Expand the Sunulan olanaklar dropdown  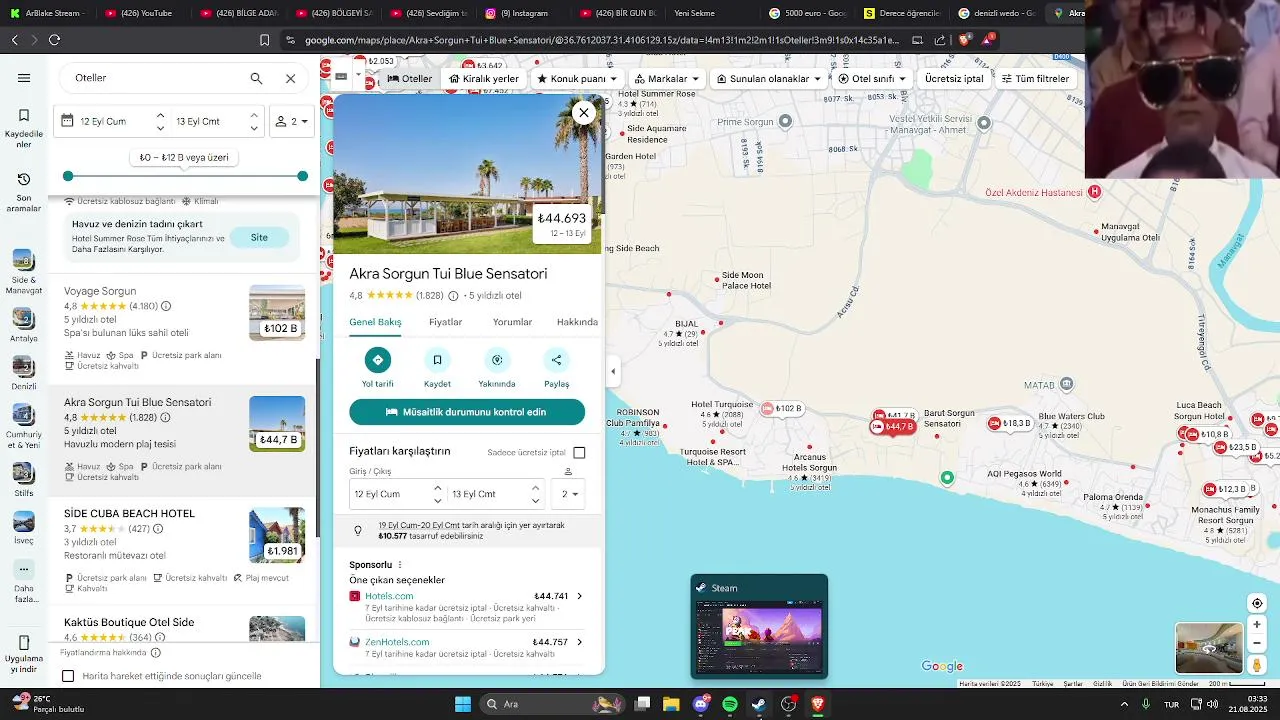click(x=768, y=78)
